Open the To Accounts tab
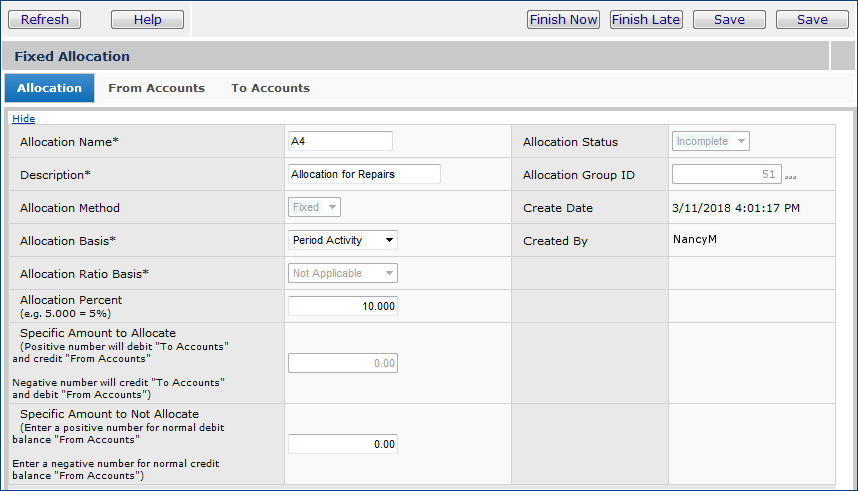 pos(270,88)
